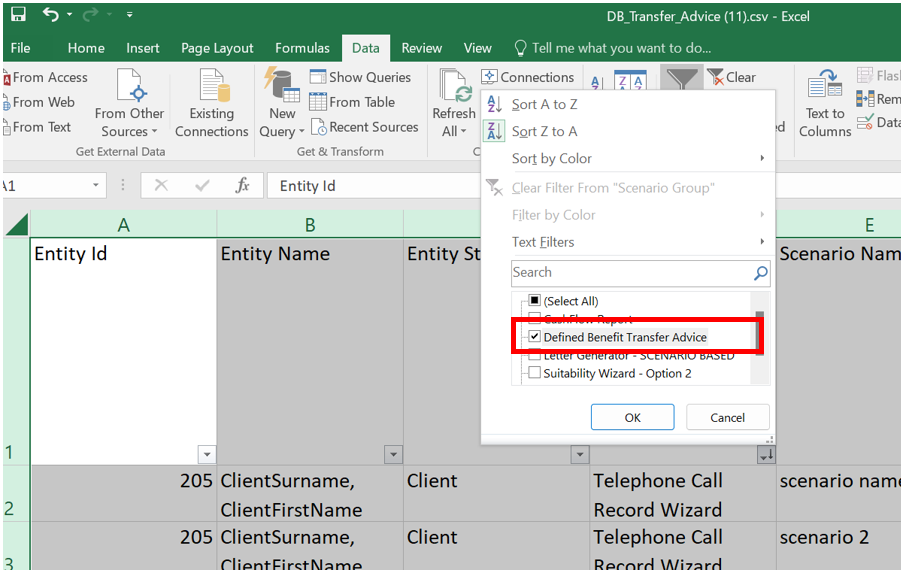Click From Table in Get & Transform
Screen dimensions: 901x571
(x=352, y=102)
